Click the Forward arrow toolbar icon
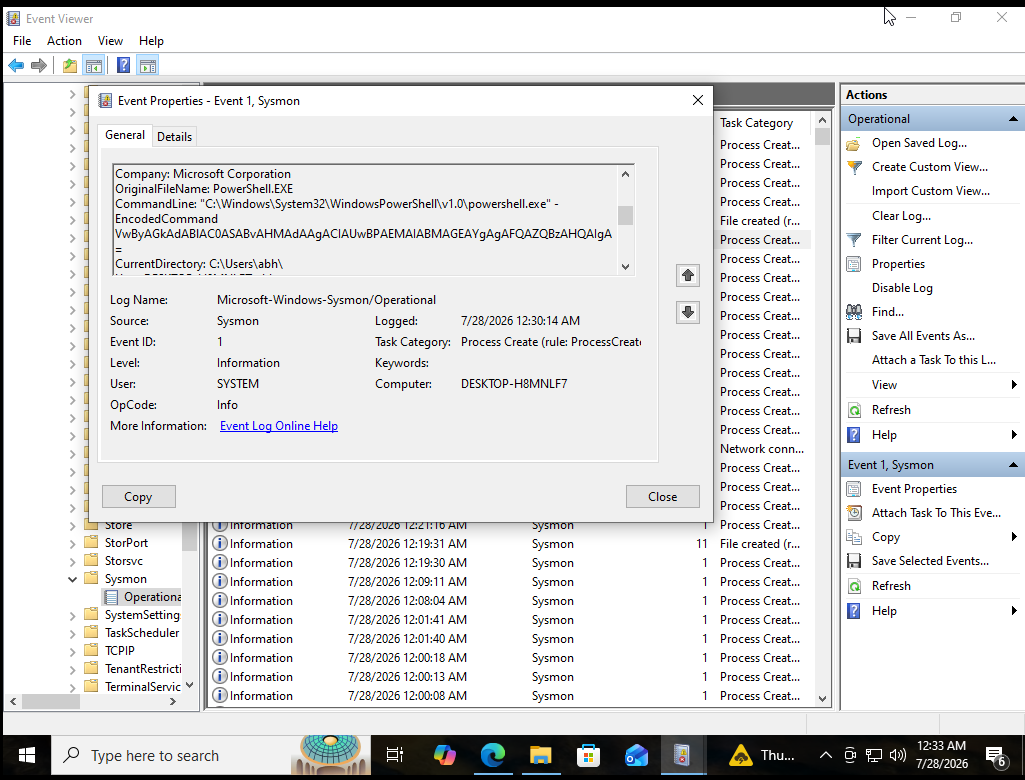This screenshot has height=780, width=1025. [x=39, y=65]
